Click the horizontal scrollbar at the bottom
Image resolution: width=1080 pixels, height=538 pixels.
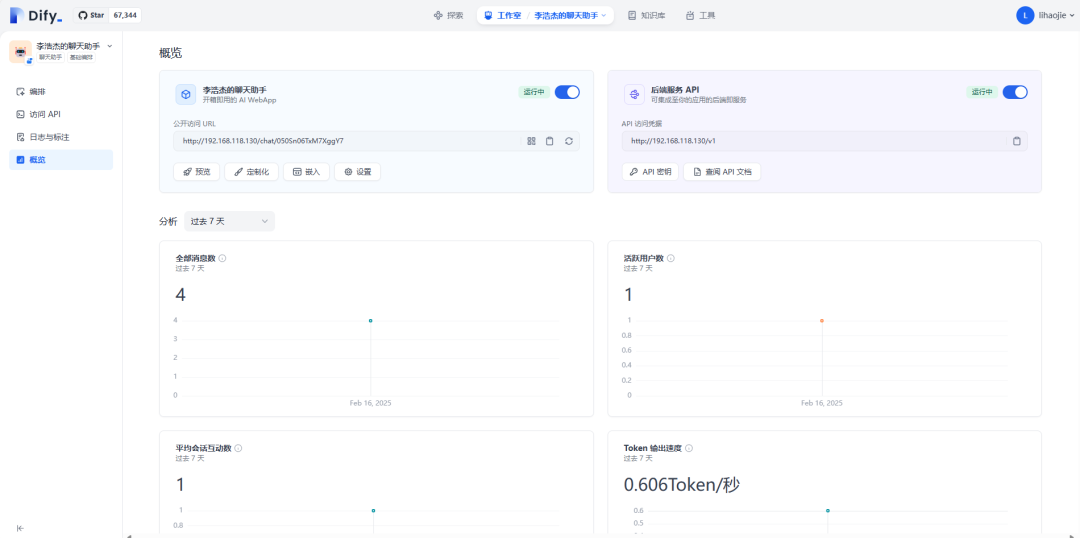coord(600,535)
